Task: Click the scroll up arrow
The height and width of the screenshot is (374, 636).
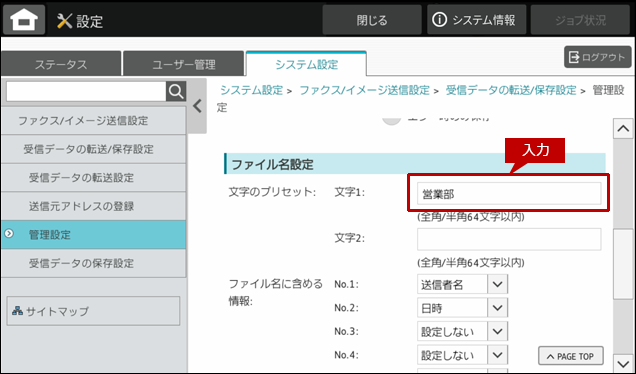Action: [623, 129]
